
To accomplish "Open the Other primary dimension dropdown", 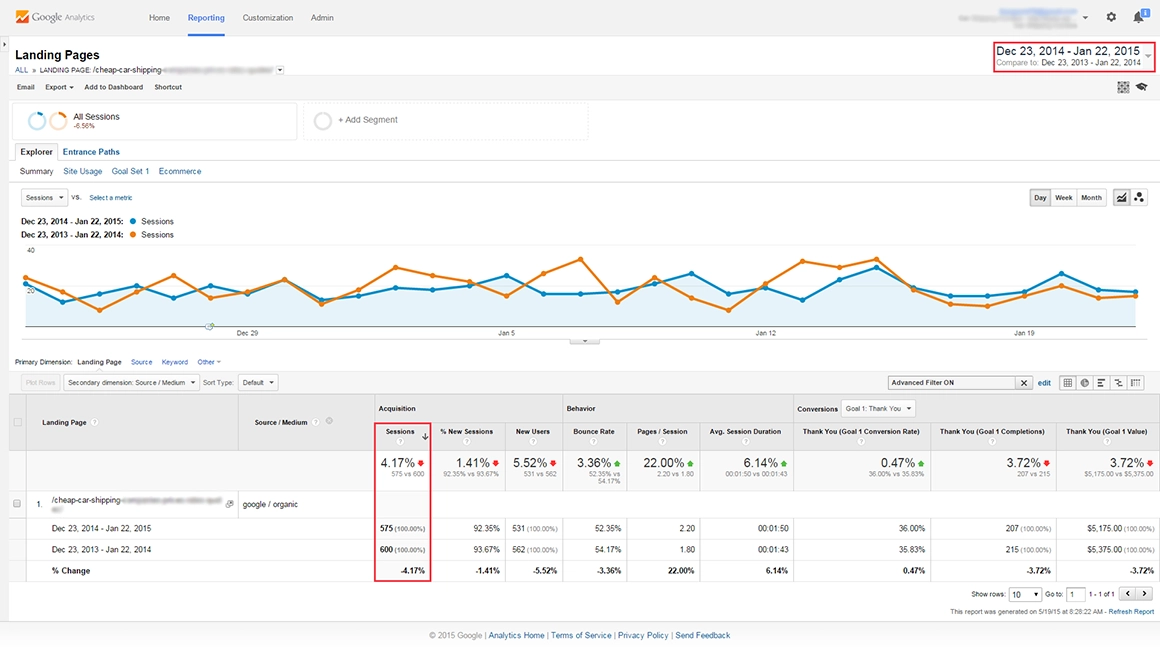I will click(209, 362).
